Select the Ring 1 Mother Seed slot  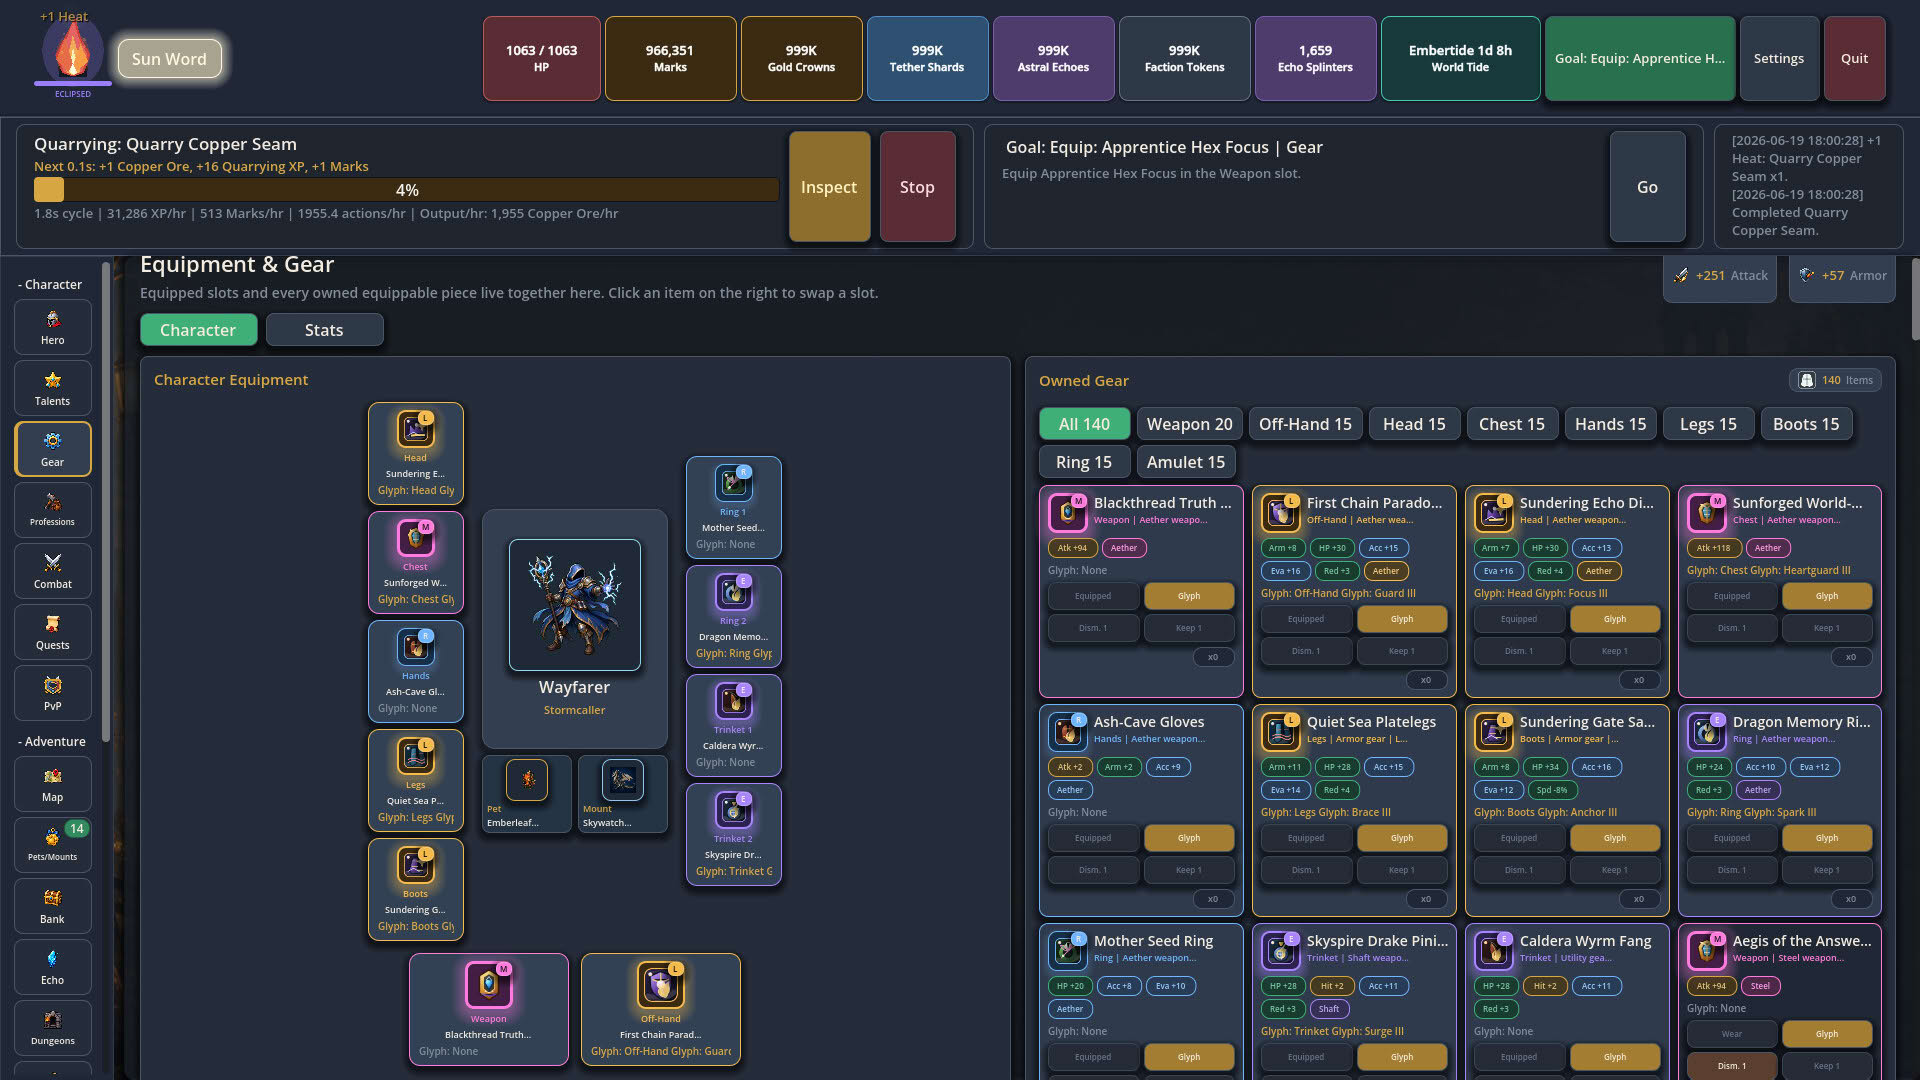pos(734,507)
